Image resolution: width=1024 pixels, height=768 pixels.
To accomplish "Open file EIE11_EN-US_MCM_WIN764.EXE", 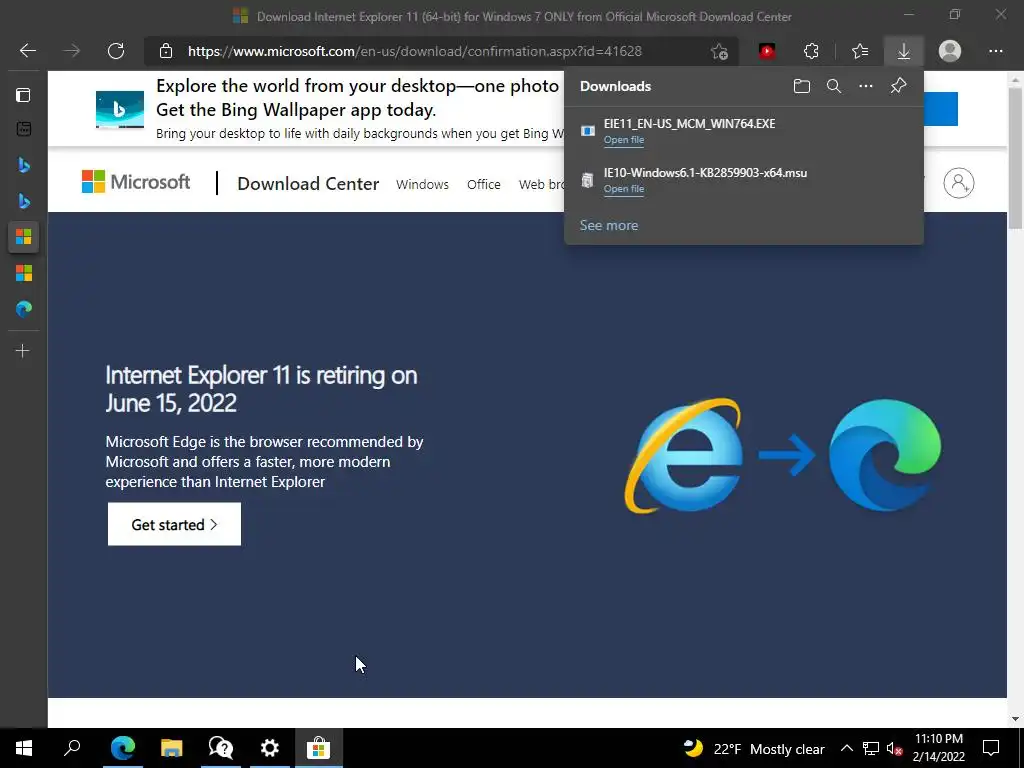I will pyautogui.click(x=624, y=140).
